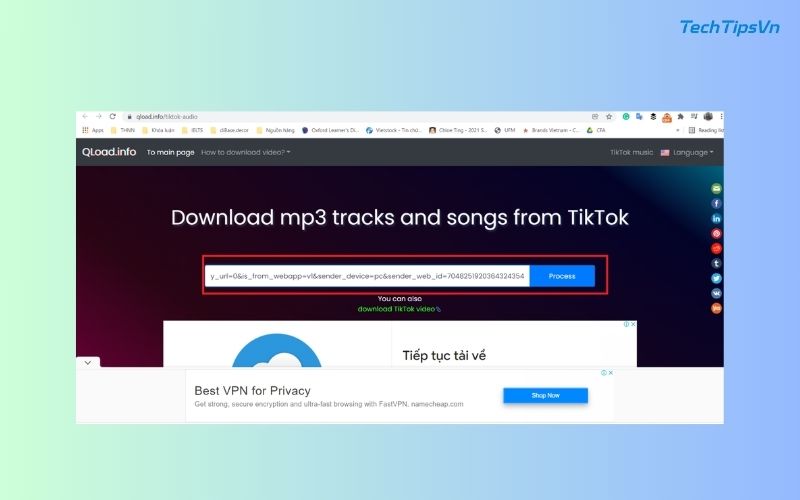The image size is (800, 500).
Task: Go to 'To main page' nav item
Action: [x=170, y=152]
